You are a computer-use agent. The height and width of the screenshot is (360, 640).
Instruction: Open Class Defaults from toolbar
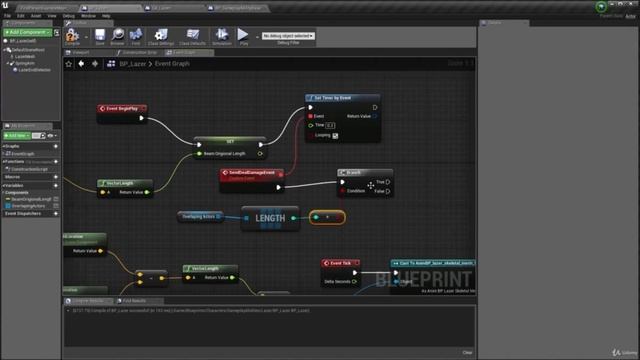click(x=193, y=36)
